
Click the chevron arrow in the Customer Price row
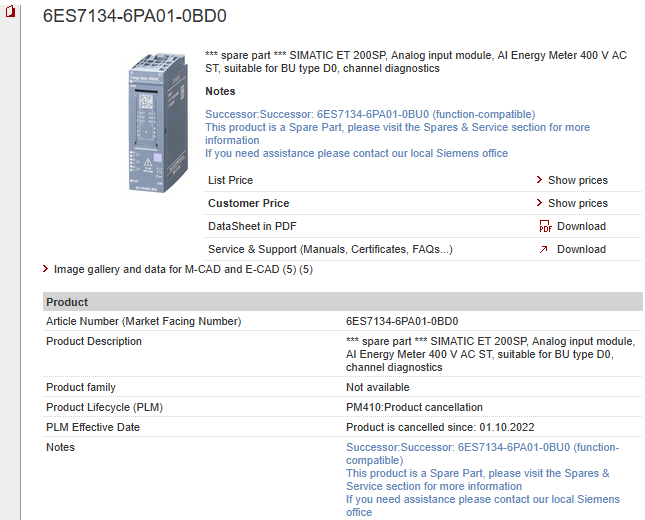tap(540, 204)
